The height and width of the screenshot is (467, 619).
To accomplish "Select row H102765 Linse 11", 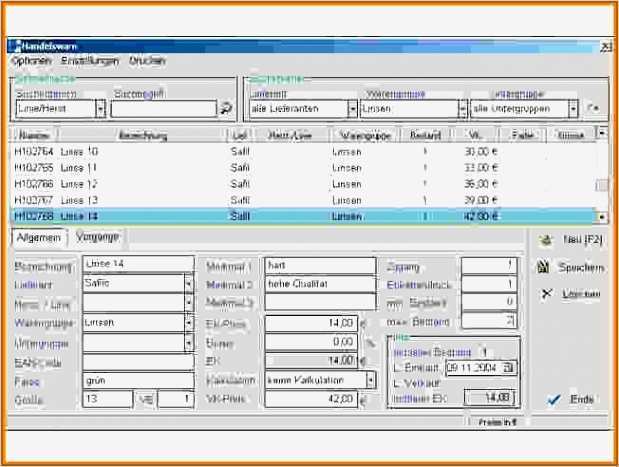I will tap(303, 168).
